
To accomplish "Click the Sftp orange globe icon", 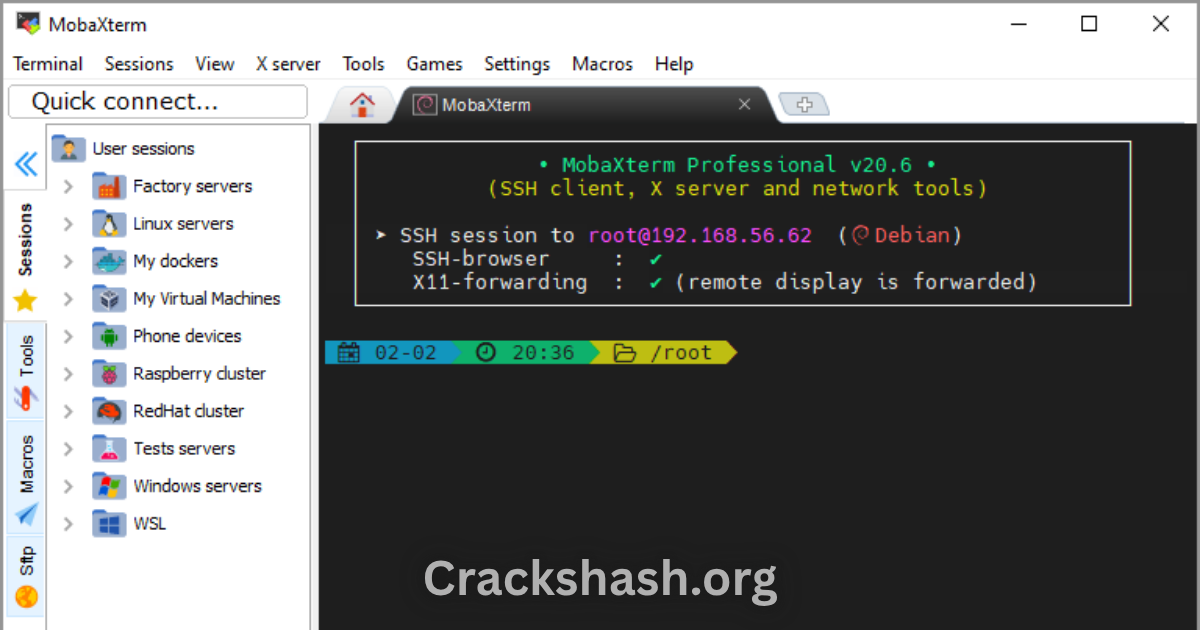I will pyautogui.click(x=26, y=597).
